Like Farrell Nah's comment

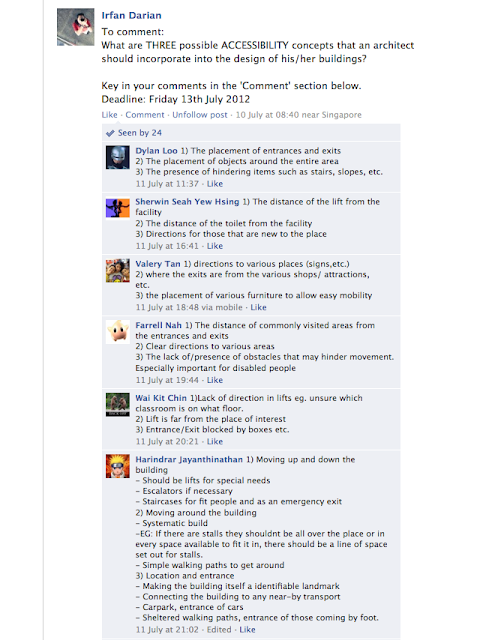click(x=215, y=380)
